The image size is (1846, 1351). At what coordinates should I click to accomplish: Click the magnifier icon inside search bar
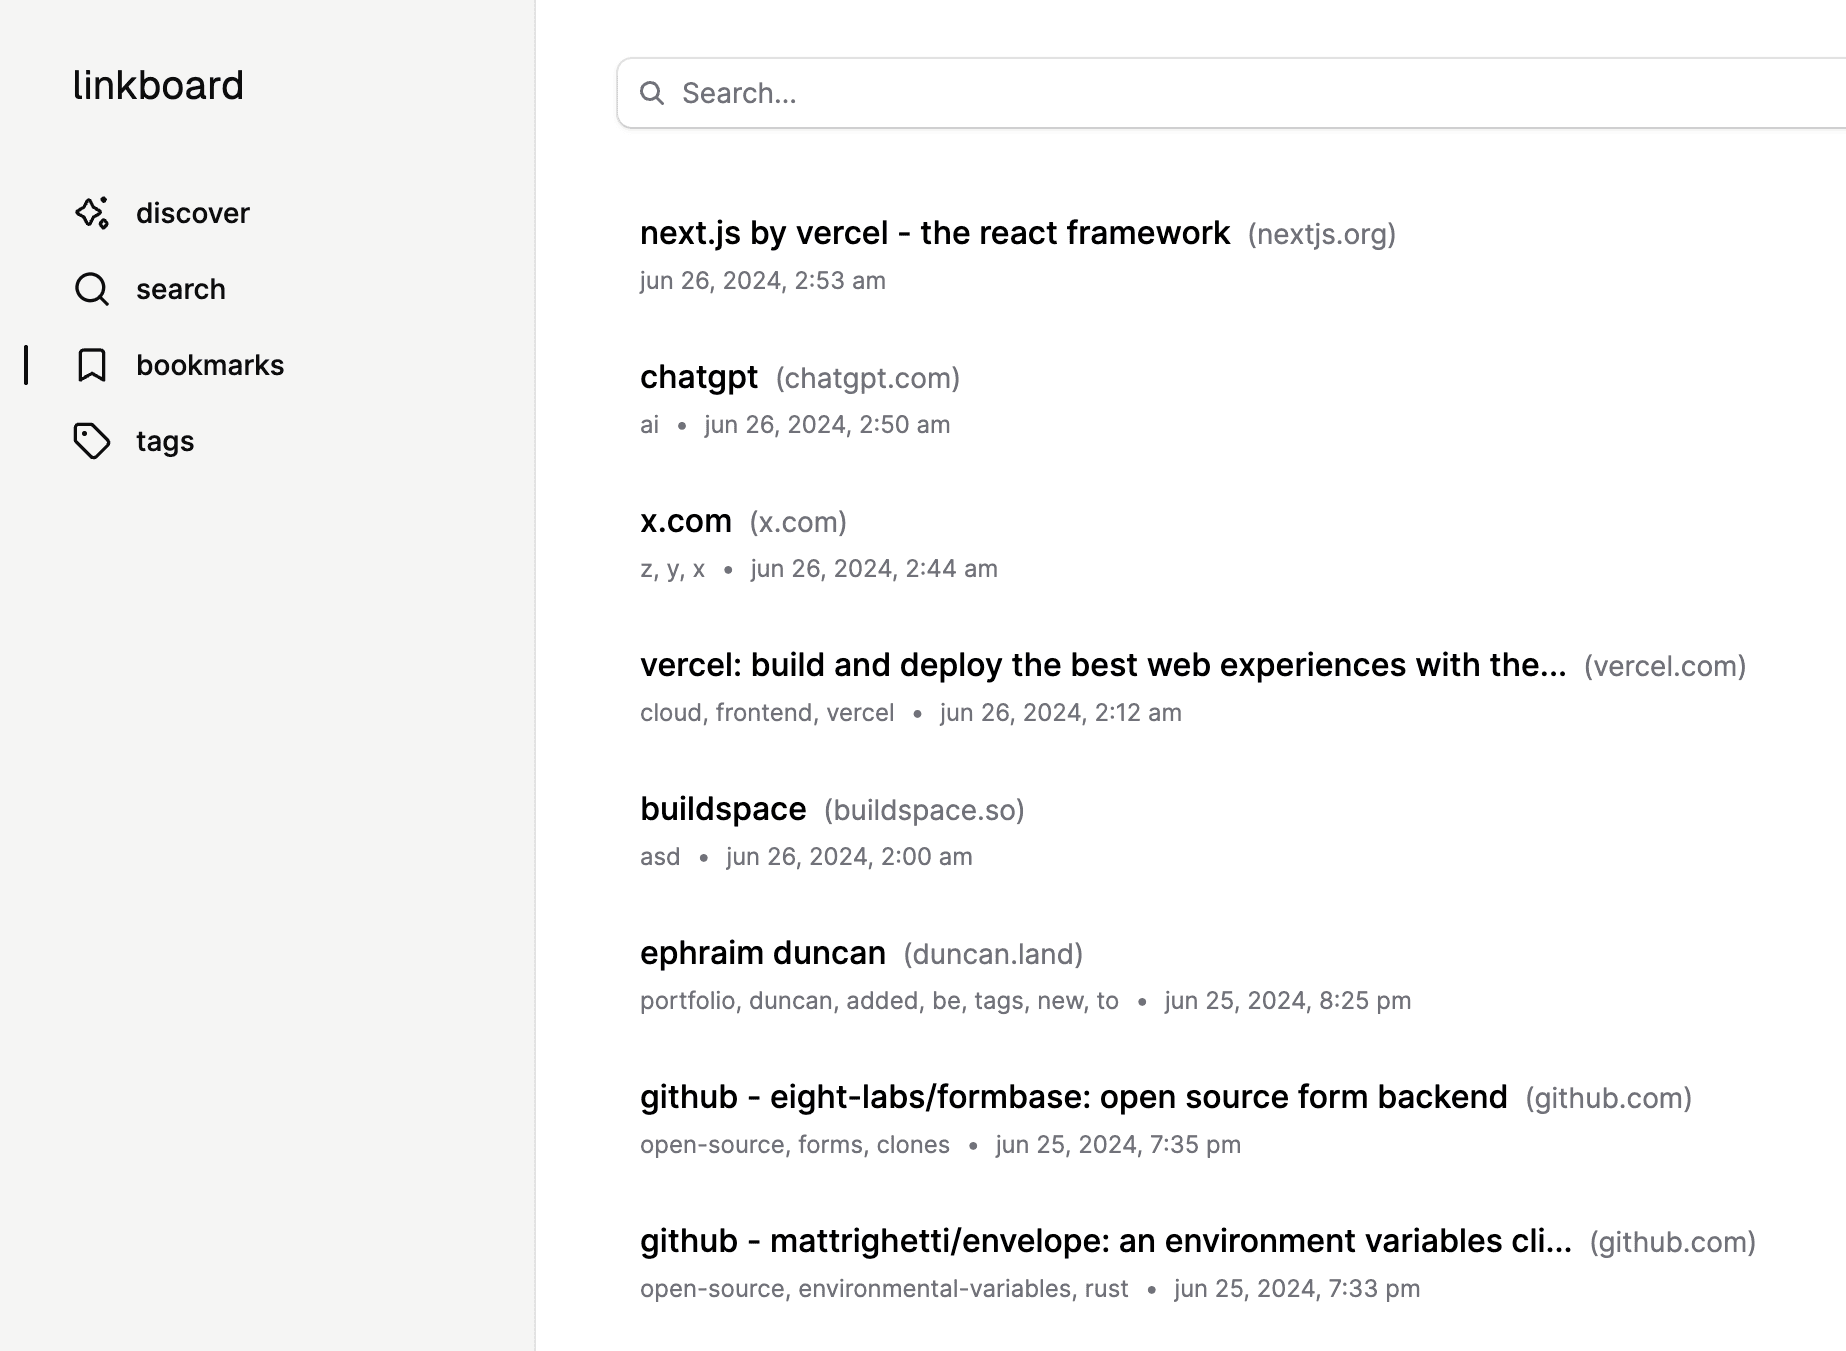(652, 93)
